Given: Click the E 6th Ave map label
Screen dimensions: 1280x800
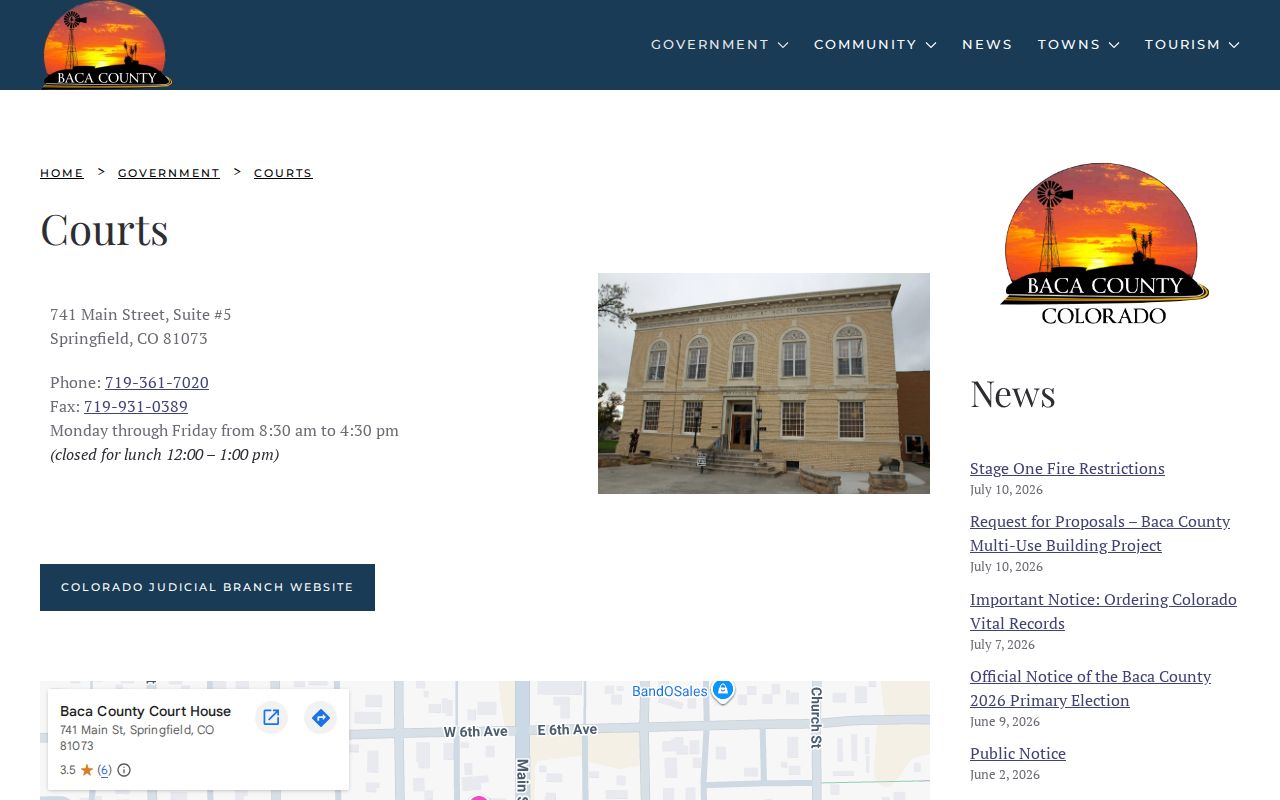Looking at the screenshot, I should pos(567,730).
